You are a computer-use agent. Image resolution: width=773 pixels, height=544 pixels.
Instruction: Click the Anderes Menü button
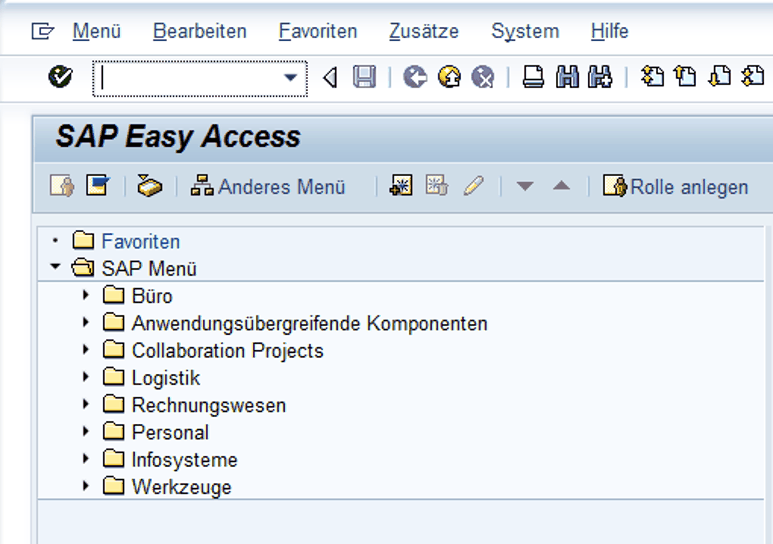click(x=268, y=187)
